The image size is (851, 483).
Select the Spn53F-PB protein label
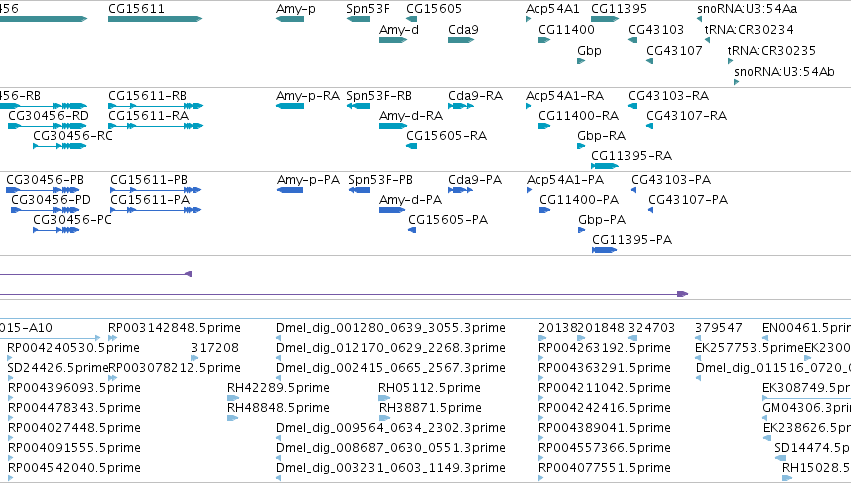[x=380, y=180]
